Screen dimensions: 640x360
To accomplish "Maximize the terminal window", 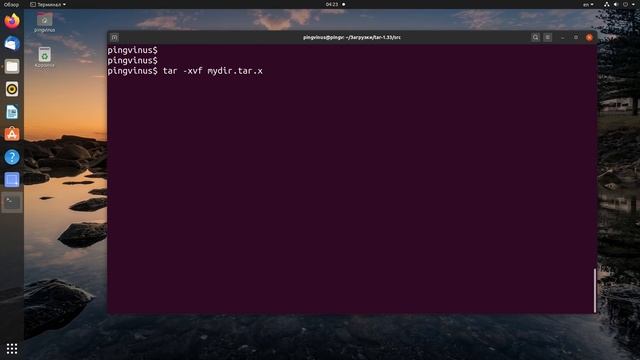I will click(576, 38).
